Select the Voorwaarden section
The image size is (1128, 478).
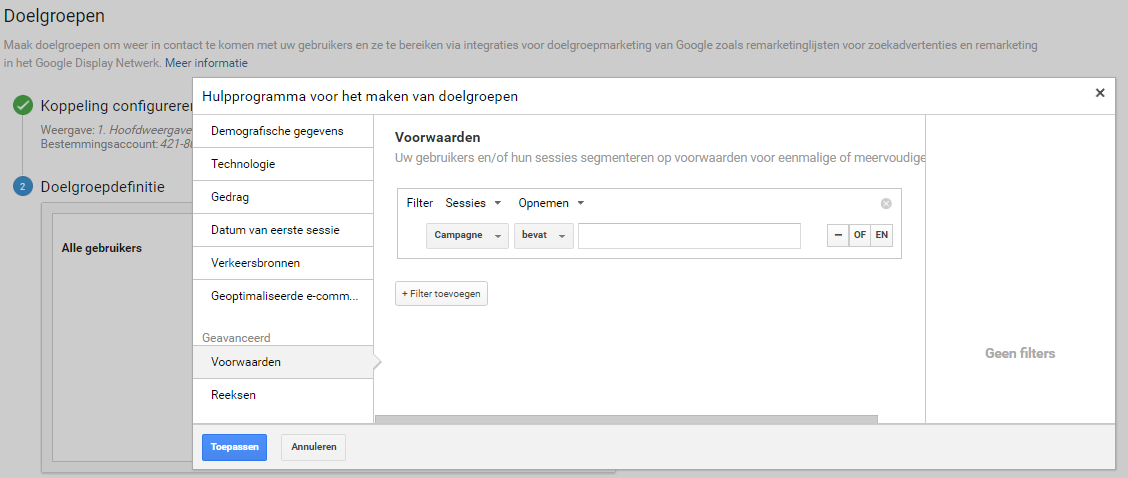tap(283, 362)
